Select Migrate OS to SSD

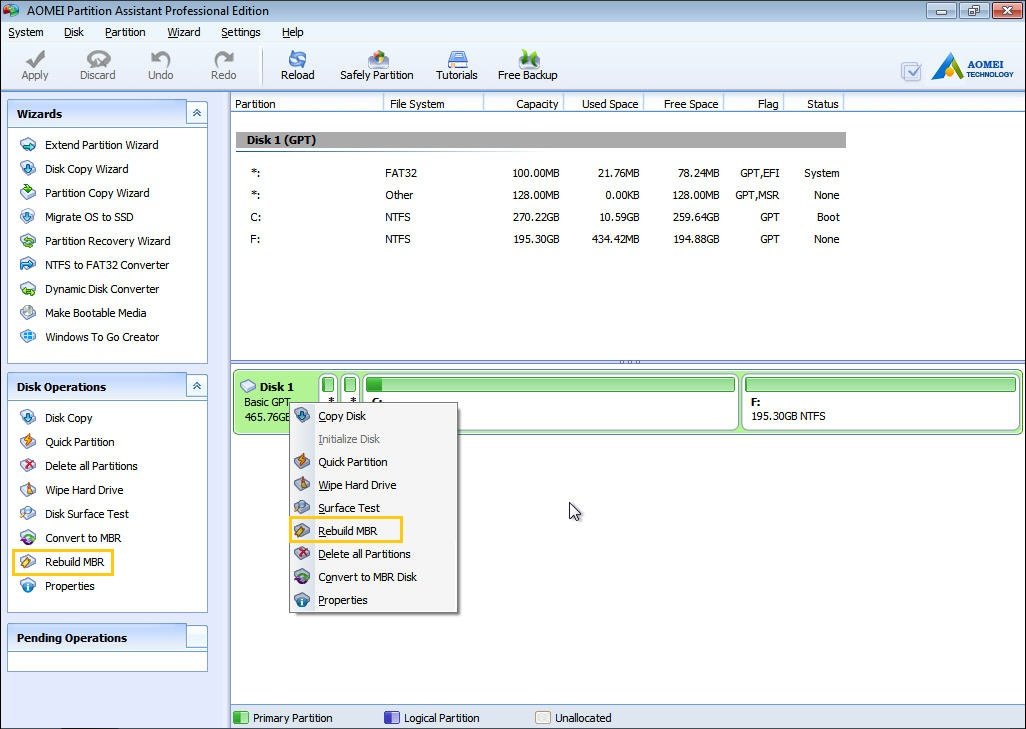click(77, 217)
